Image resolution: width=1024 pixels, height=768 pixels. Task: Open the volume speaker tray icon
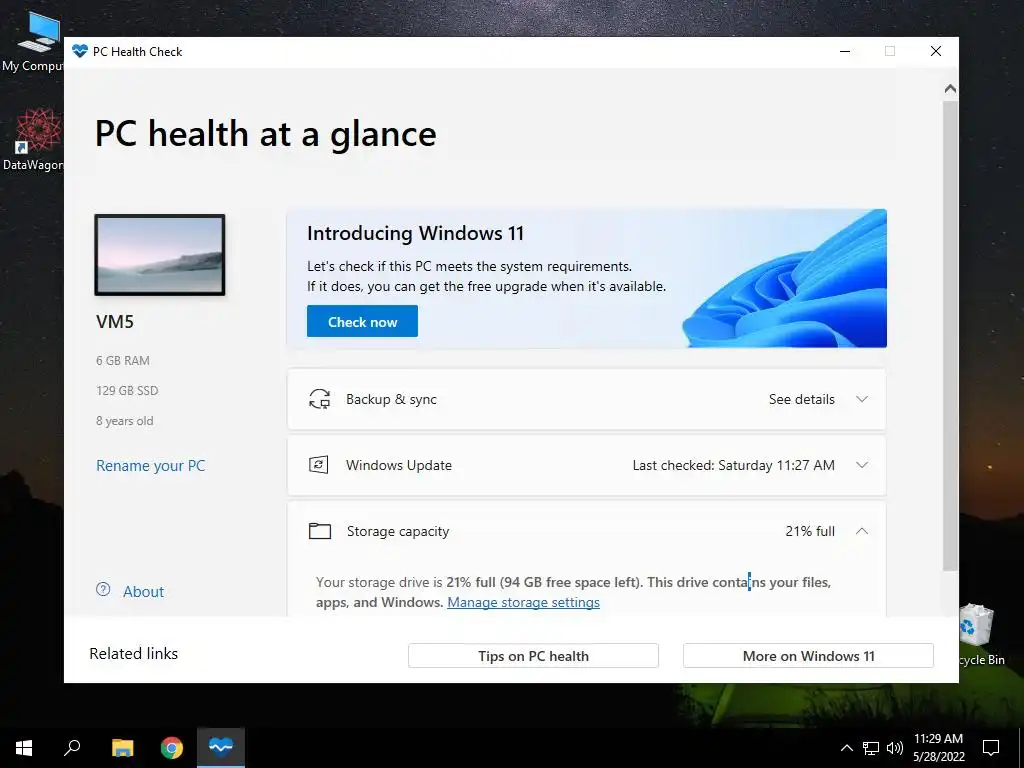(895, 748)
